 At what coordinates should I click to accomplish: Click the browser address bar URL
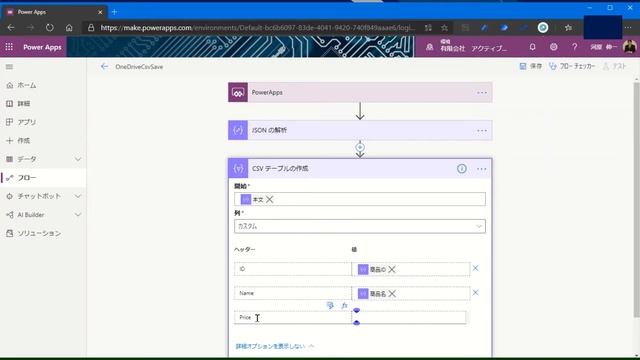(x=258, y=28)
